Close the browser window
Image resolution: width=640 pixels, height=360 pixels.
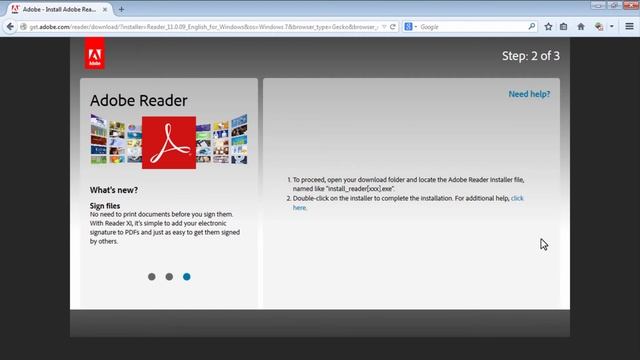tap(631, 5)
